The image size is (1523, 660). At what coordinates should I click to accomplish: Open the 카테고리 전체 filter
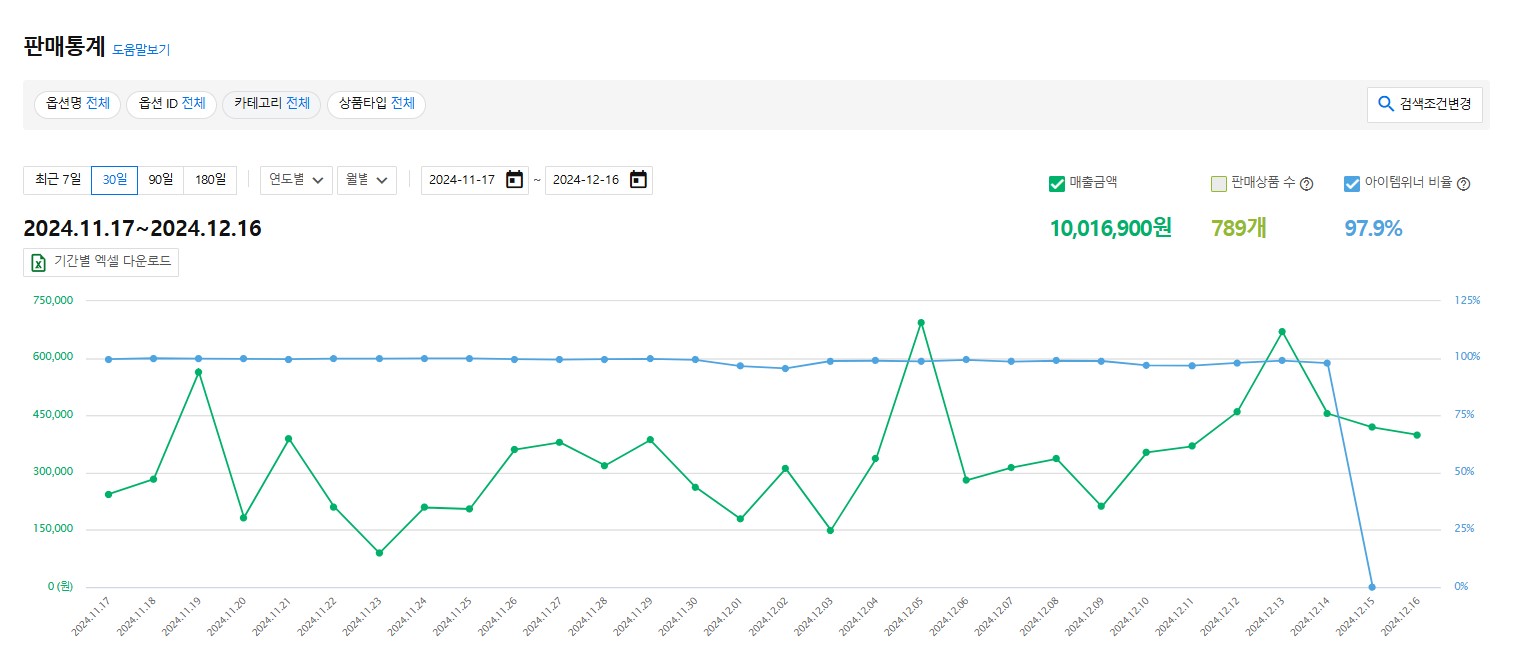tap(271, 104)
